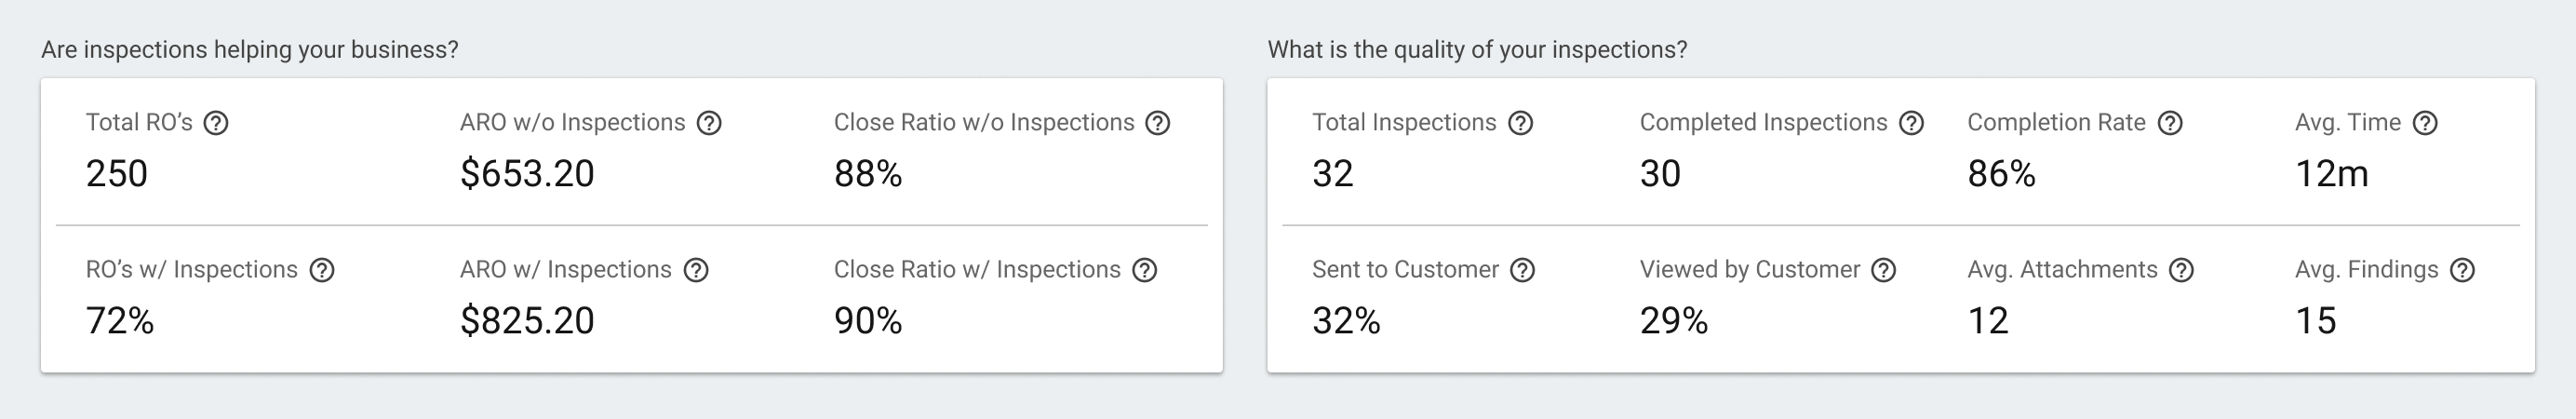Show help for Viewed by Customer

coord(1884,270)
